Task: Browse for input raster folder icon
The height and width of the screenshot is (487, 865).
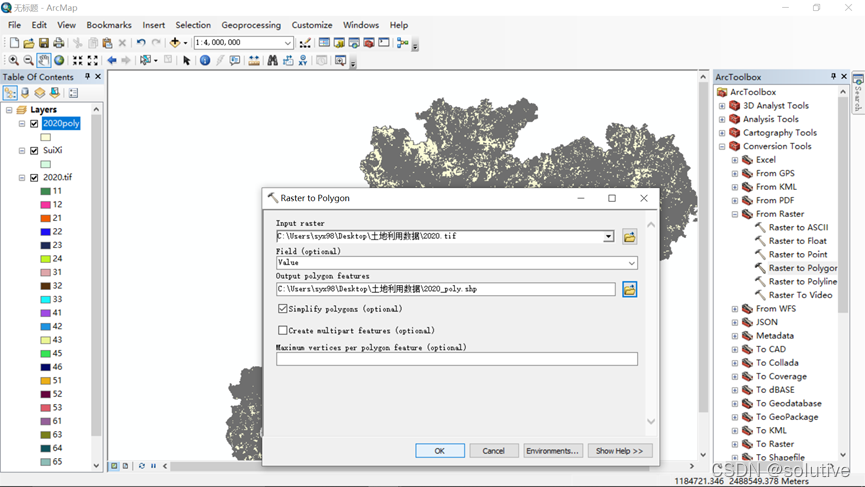Action: 629,237
